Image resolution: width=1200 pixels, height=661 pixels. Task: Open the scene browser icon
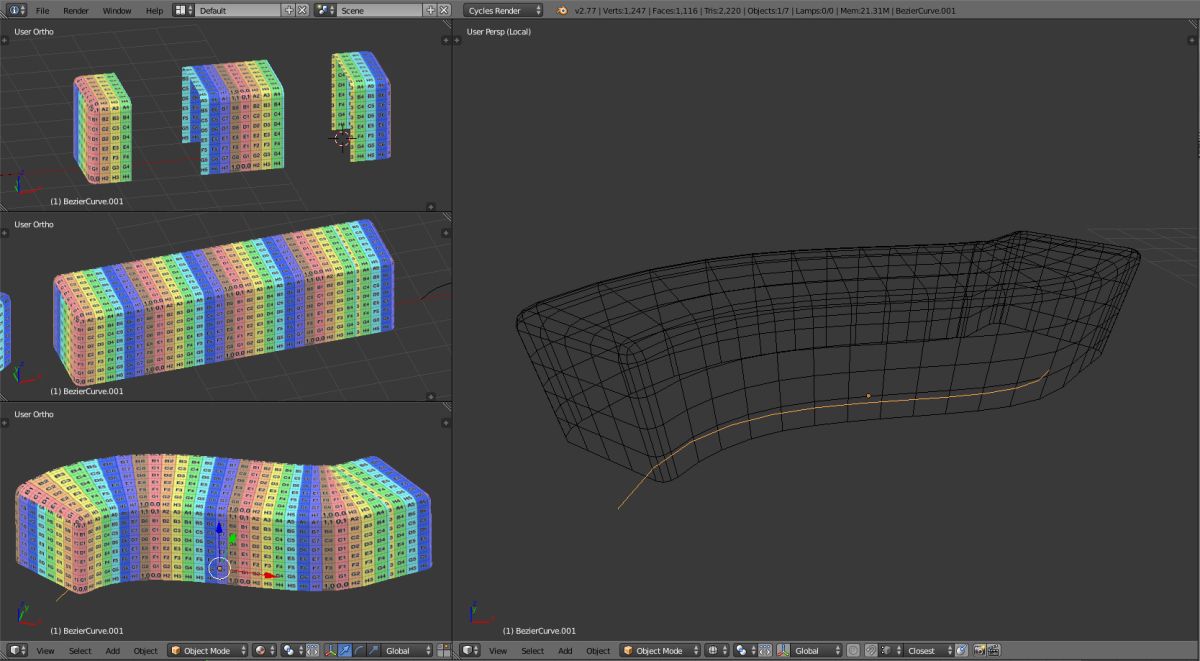pyautogui.click(x=326, y=10)
